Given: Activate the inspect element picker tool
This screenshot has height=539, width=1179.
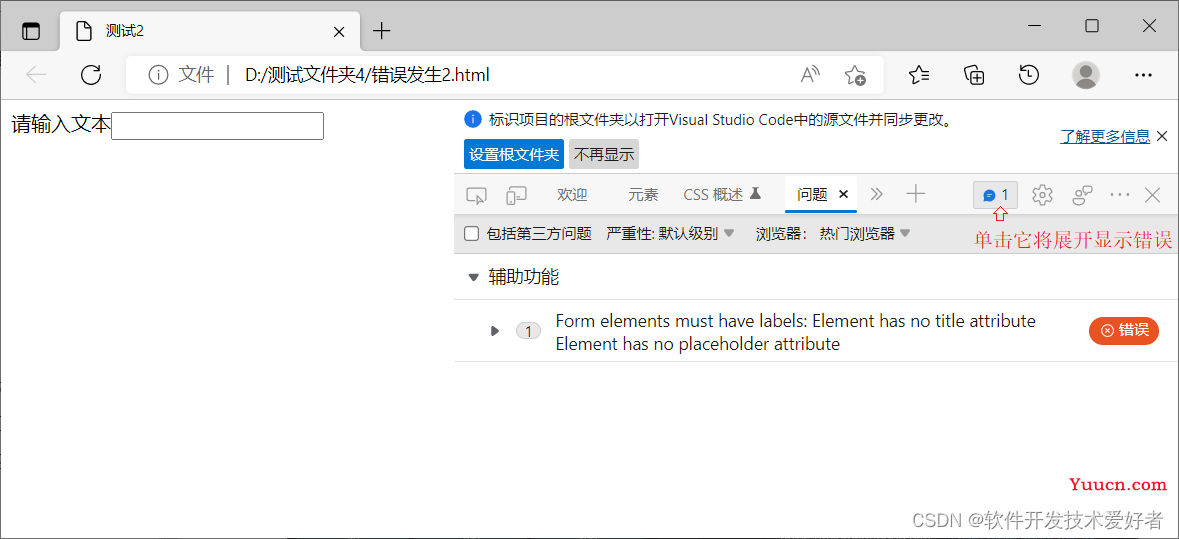Looking at the screenshot, I should pos(476,195).
